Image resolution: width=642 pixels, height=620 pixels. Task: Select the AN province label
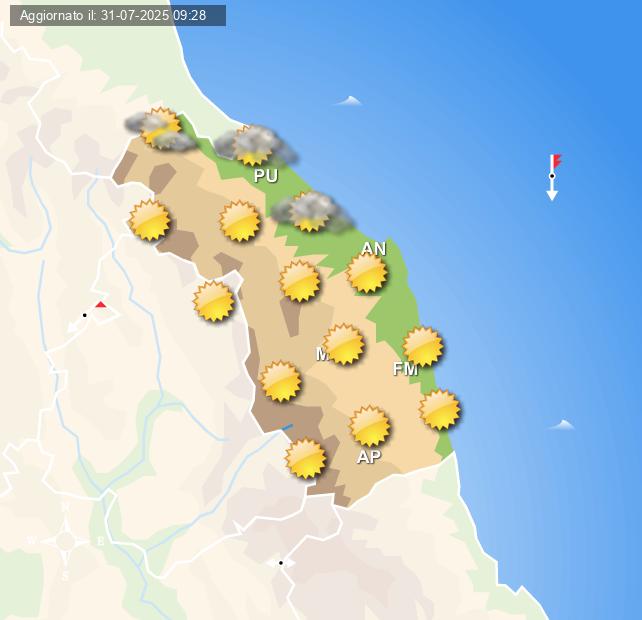(374, 249)
